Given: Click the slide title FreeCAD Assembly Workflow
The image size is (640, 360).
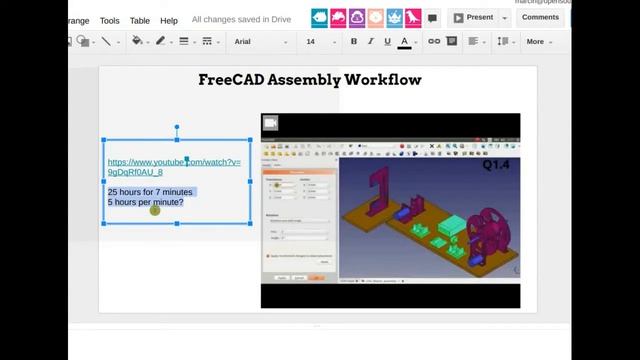Looking at the screenshot, I should click(x=310, y=80).
